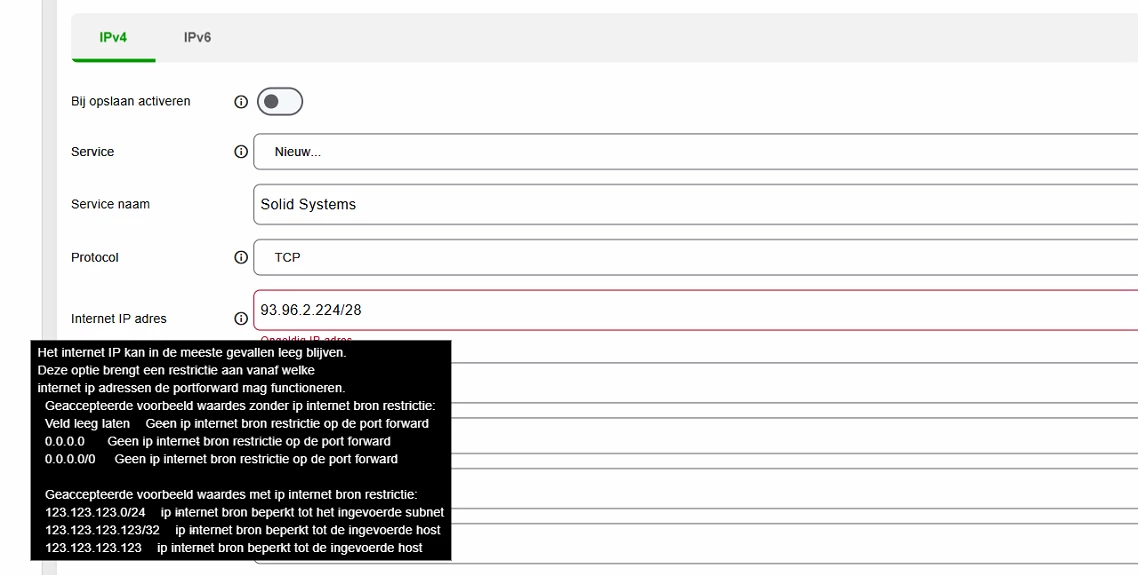This screenshot has width=1138, height=575.
Task: Switch to the IPv4 tab
Action: click(113, 37)
